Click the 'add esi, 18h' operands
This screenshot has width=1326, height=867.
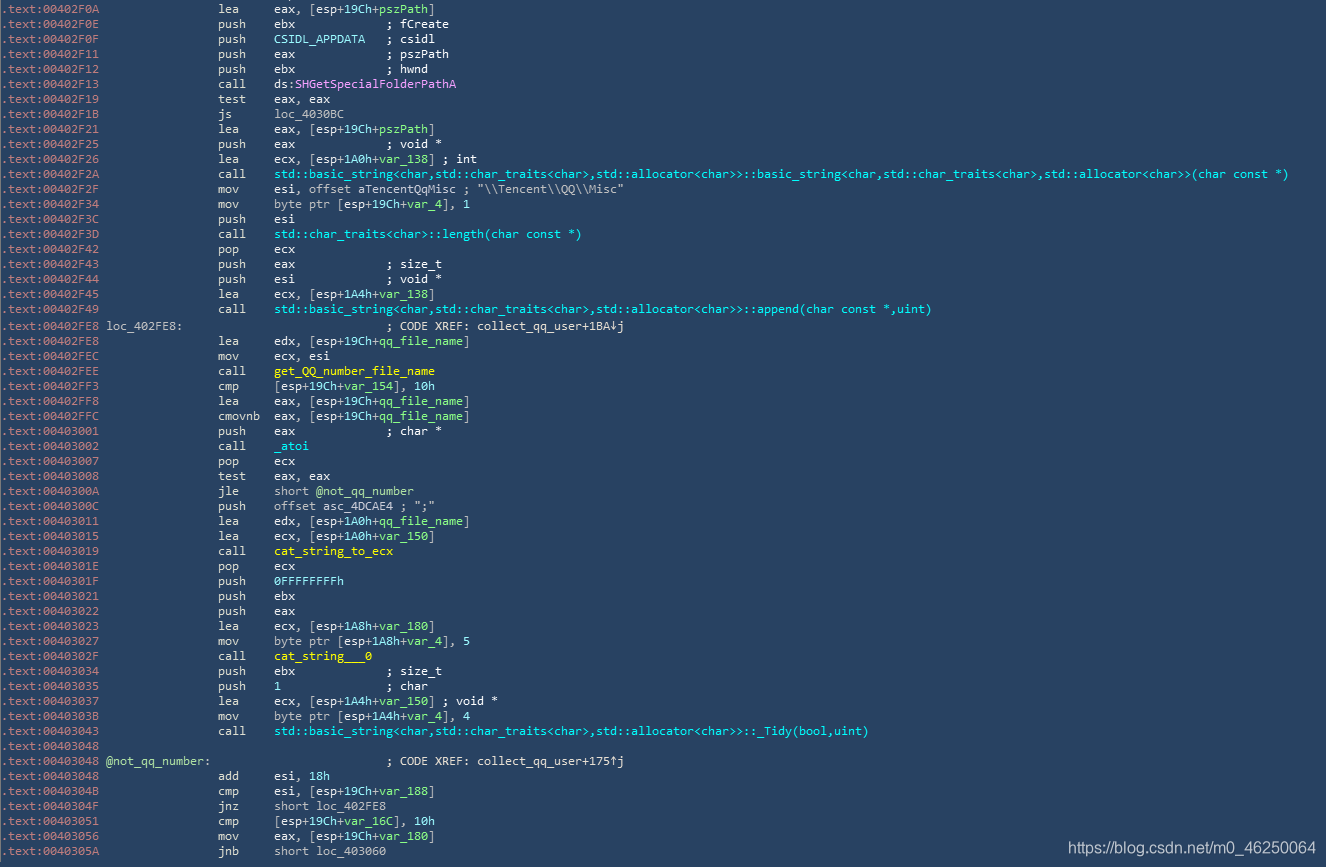[302, 776]
